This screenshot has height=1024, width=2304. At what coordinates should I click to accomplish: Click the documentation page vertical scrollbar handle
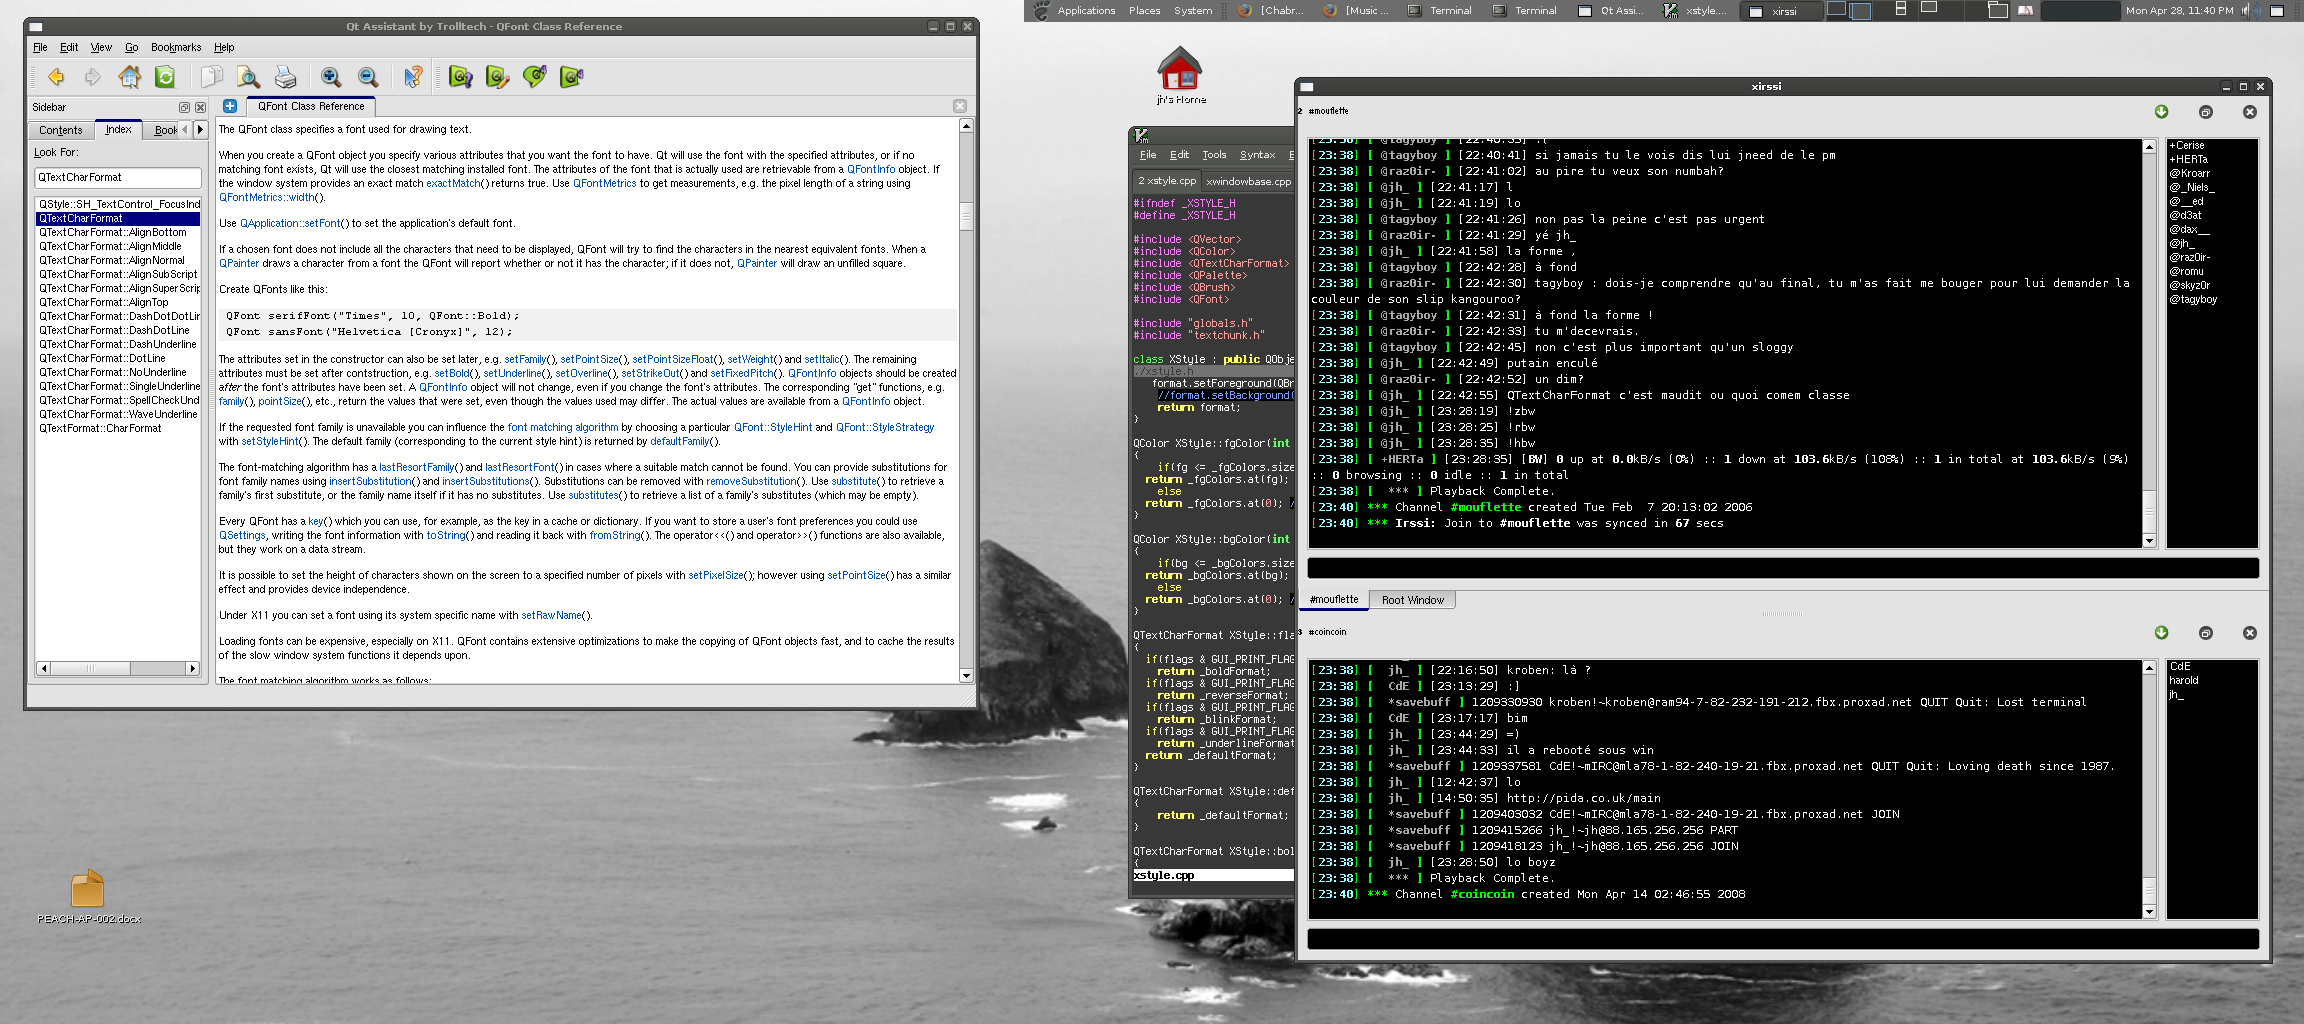(966, 216)
